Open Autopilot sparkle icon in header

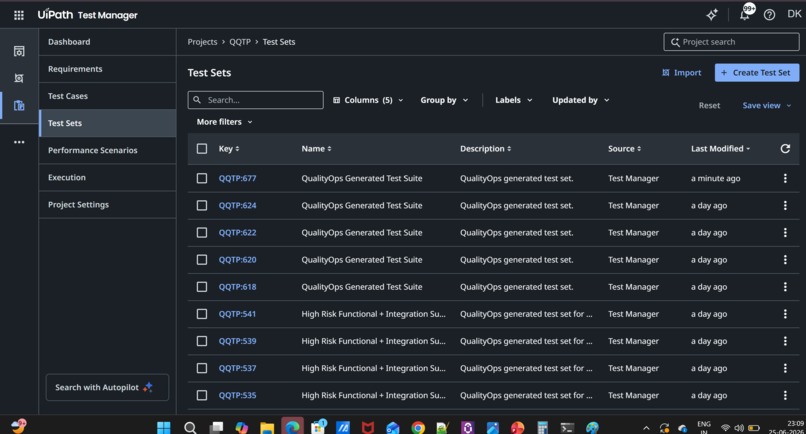(712, 15)
